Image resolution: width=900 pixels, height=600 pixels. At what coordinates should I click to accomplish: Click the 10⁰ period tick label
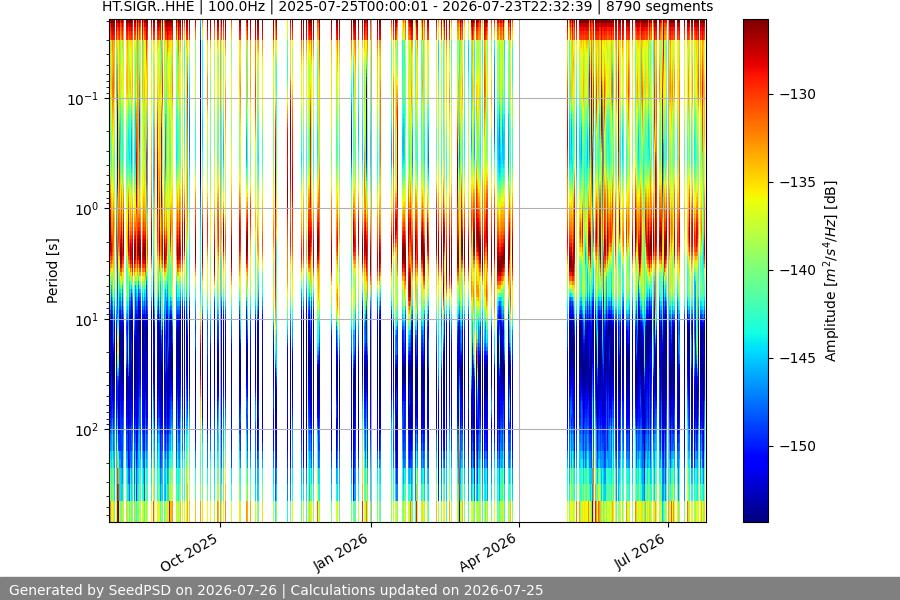[86, 209]
